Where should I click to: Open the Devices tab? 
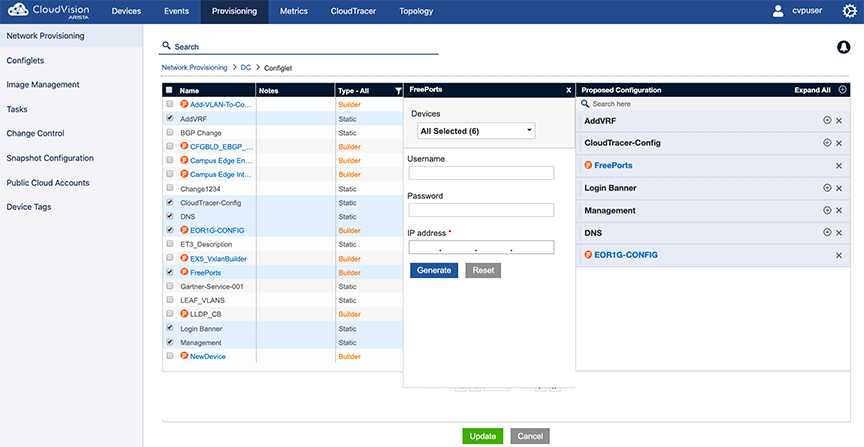coord(126,11)
